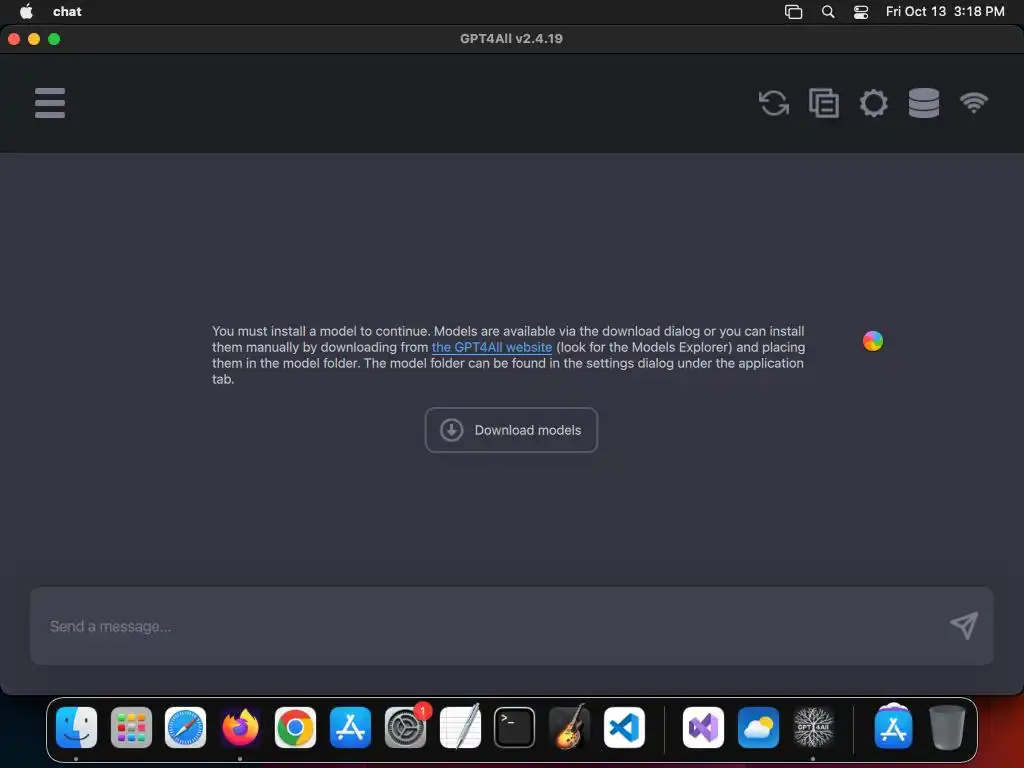This screenshot has width=1024, height=768.
Task: Click the Spotlight search icon
Action: 827,11
